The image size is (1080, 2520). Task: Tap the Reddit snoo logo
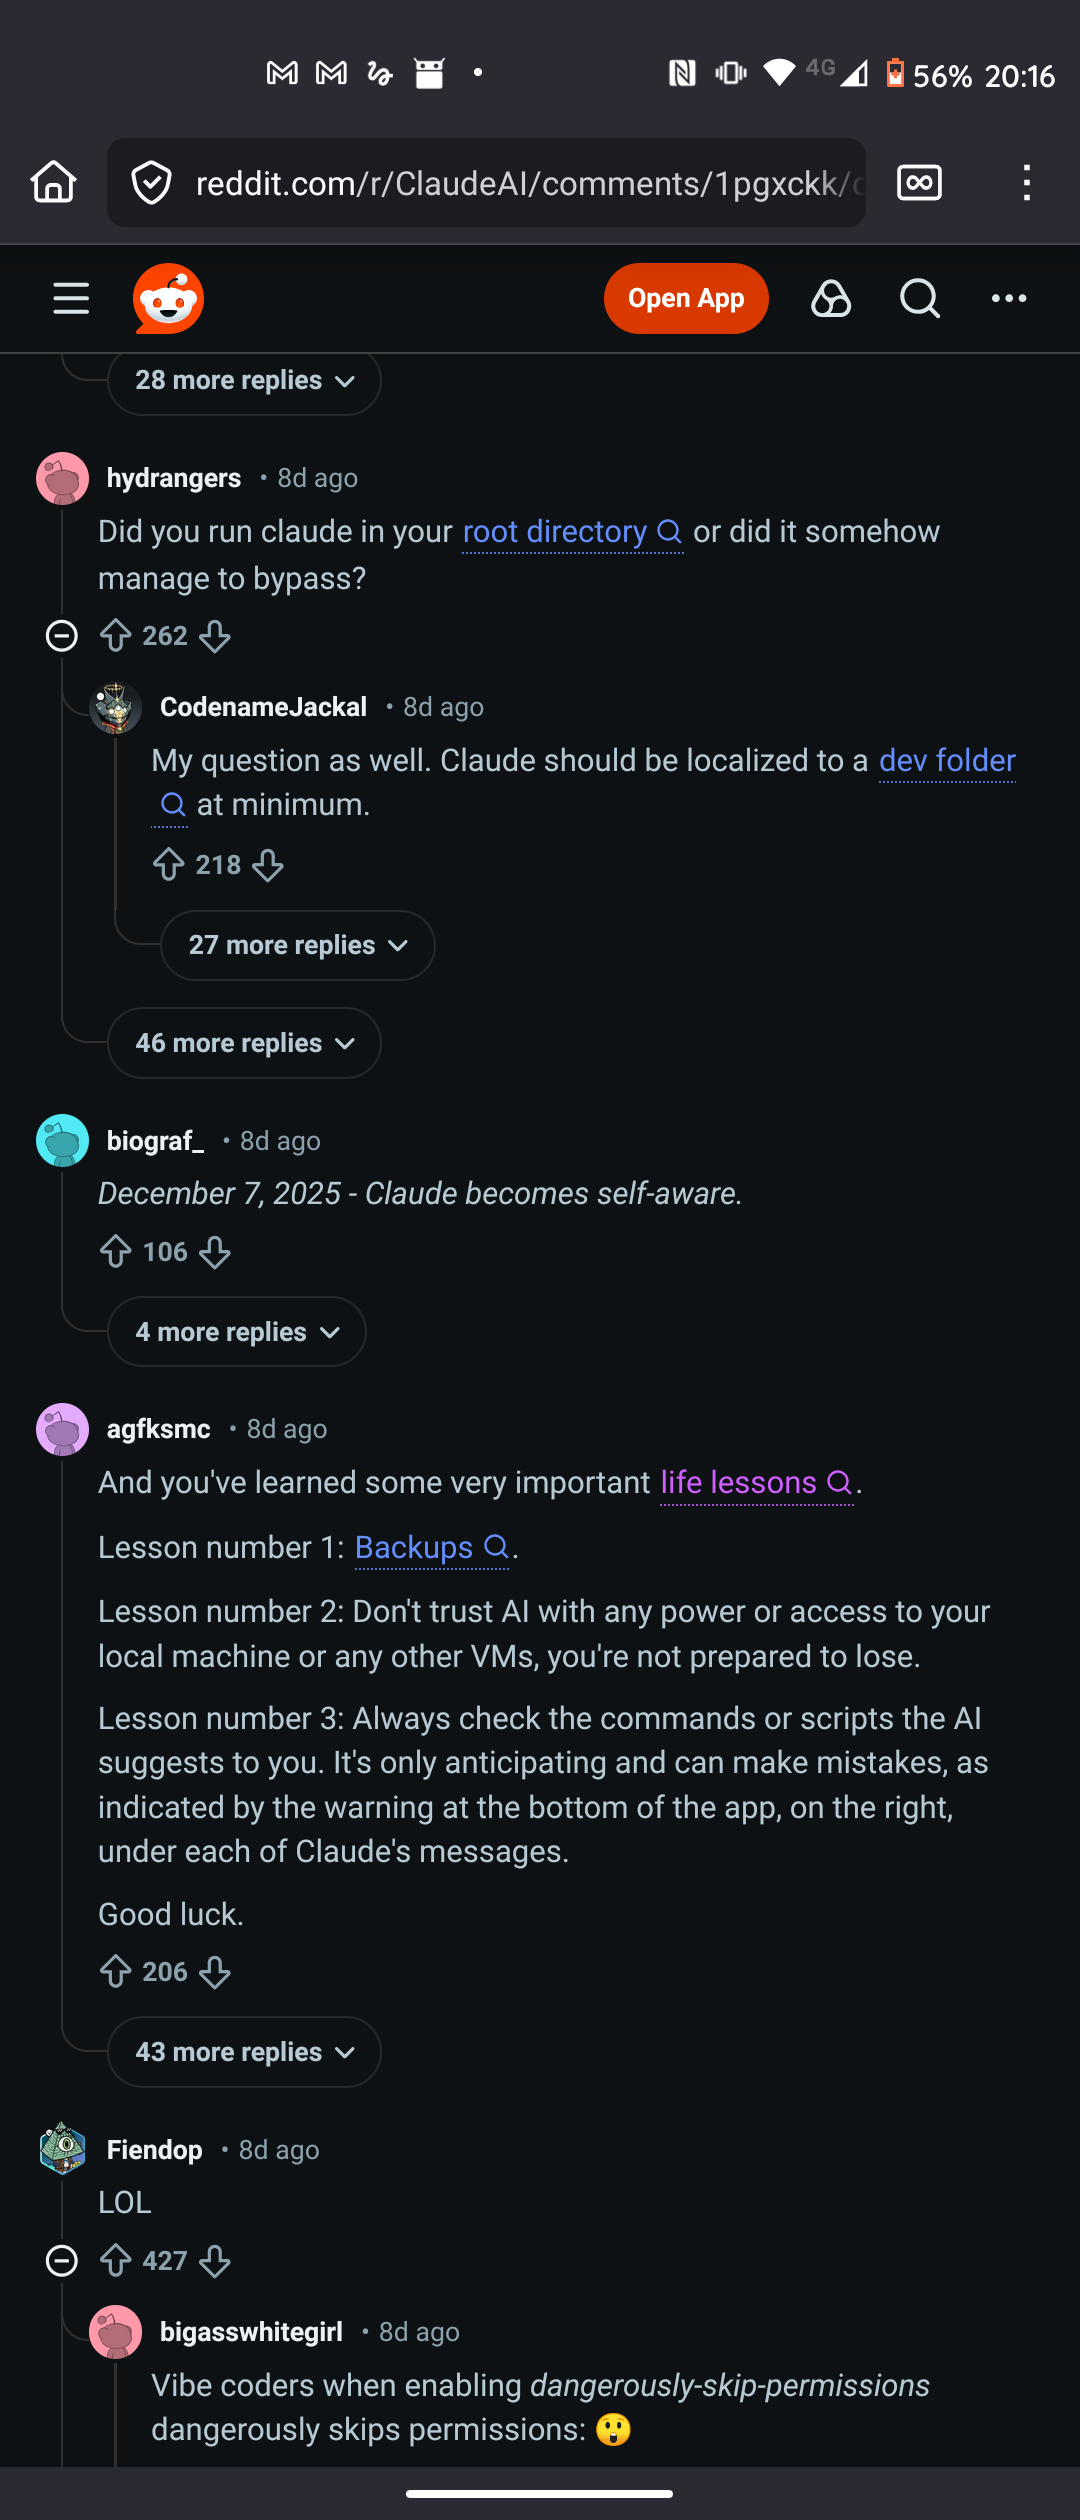pyautogui.click(x=167, y=297)
